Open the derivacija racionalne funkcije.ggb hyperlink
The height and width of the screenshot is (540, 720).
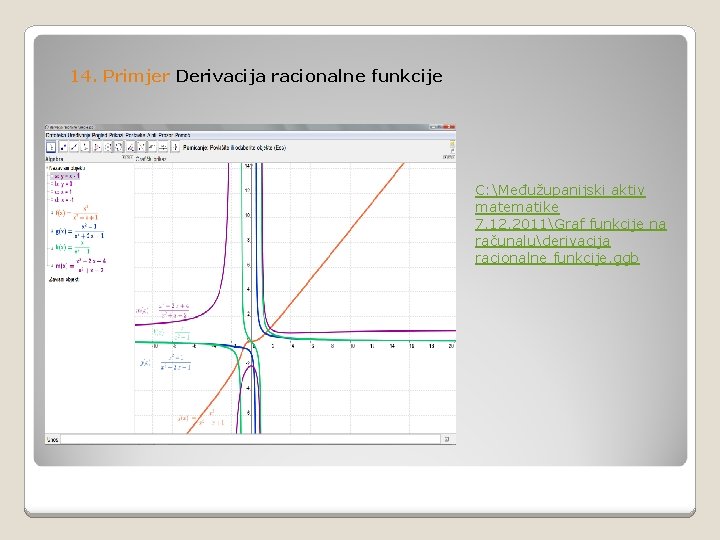point(570,224)
